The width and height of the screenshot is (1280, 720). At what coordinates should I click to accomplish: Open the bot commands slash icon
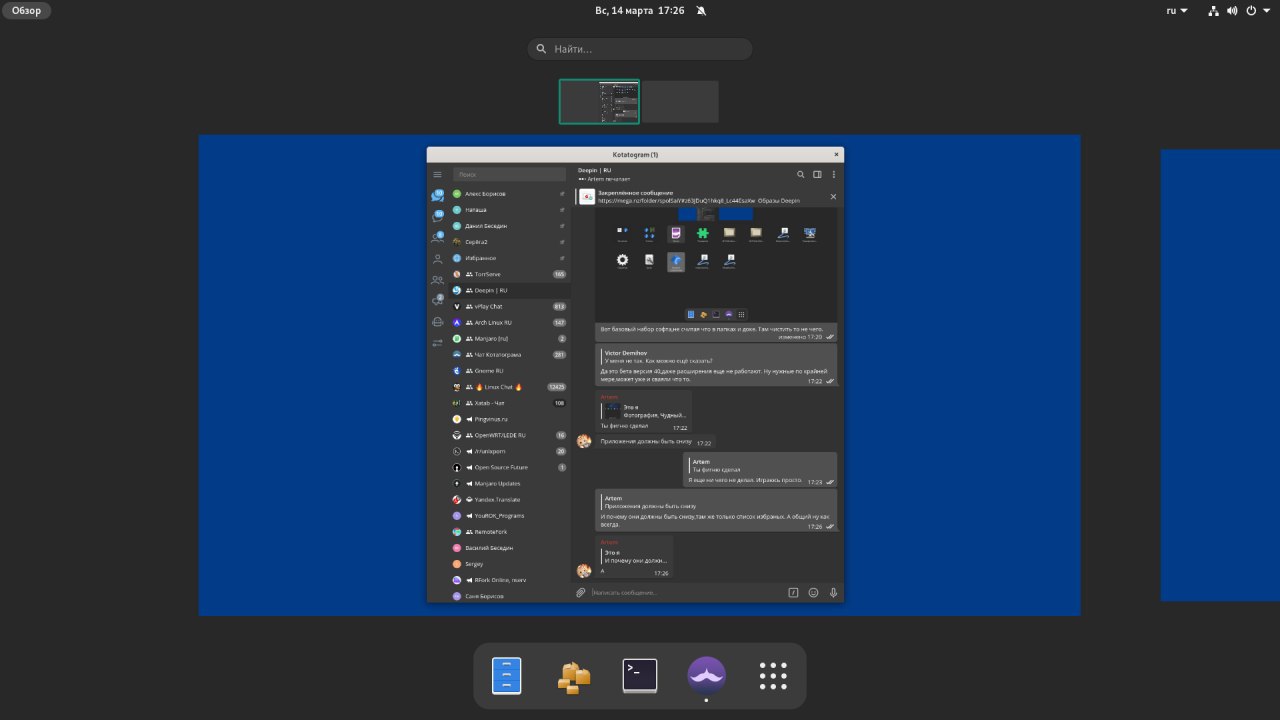pyautogui.click(x=793, y=592)
